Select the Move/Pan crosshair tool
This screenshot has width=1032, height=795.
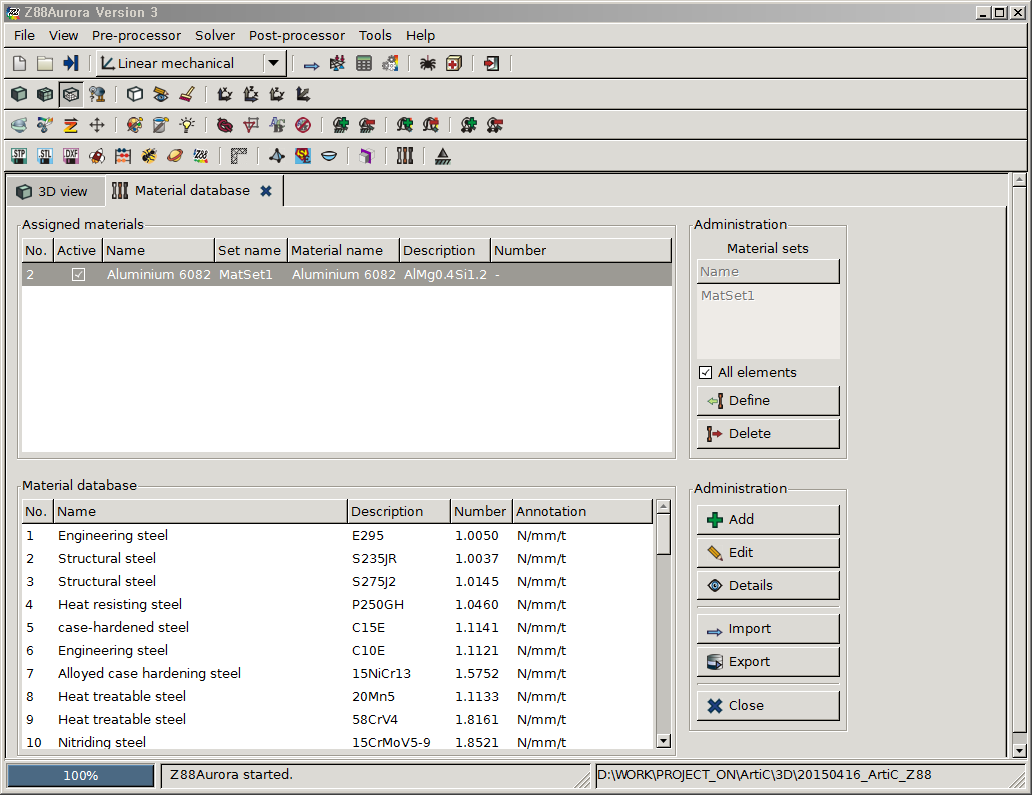(96, 125)
